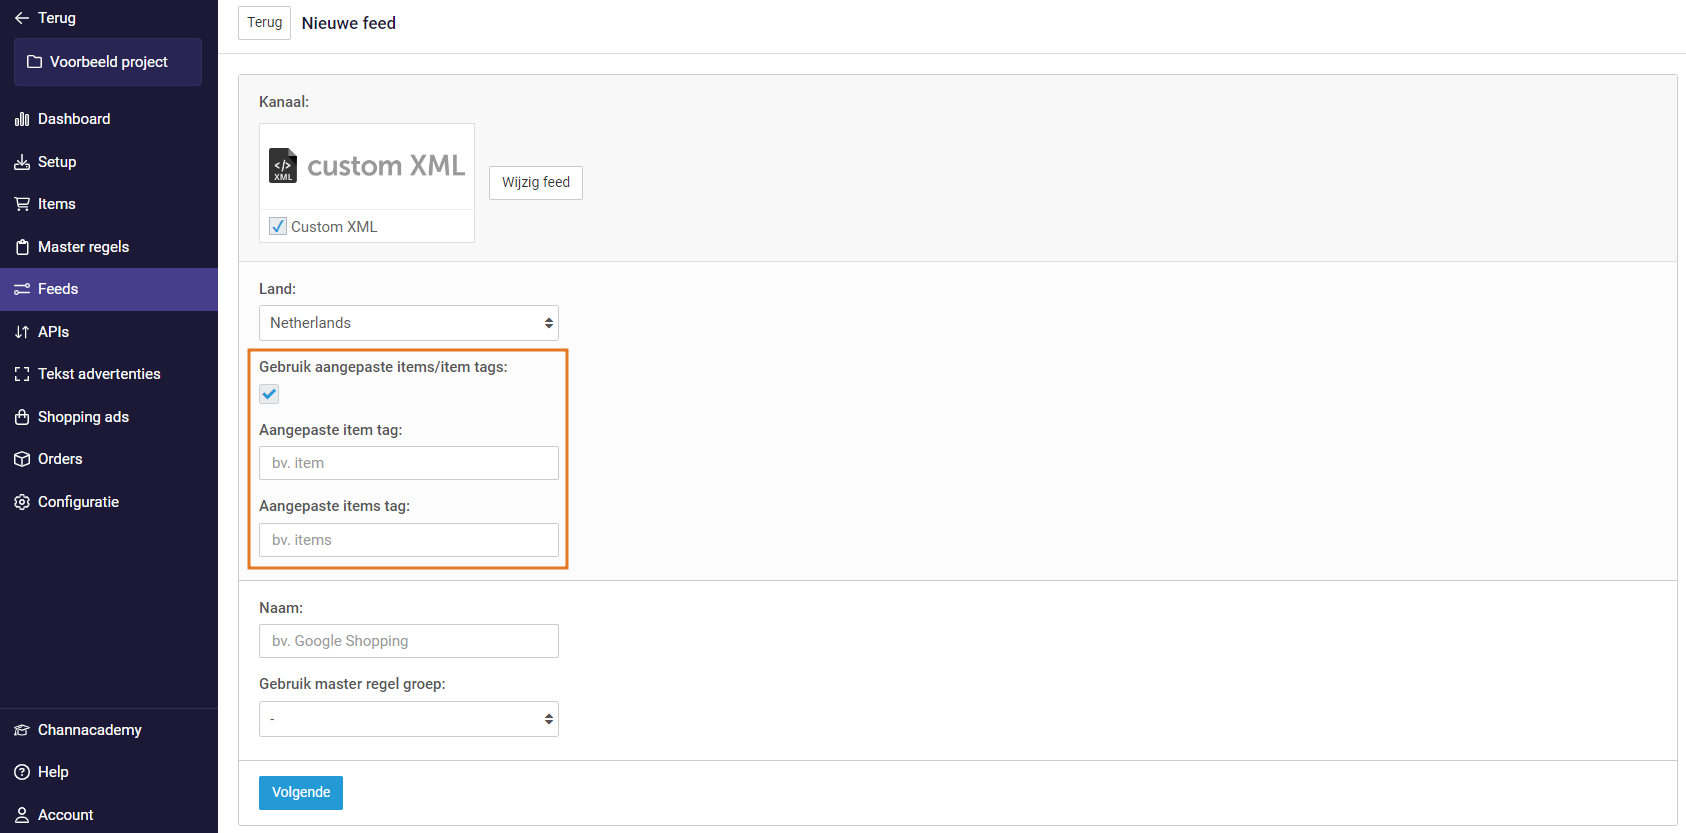Screen dimensions: 1686x833
Task: Open the Land country dropdown
Action: (x=408, y=323)
